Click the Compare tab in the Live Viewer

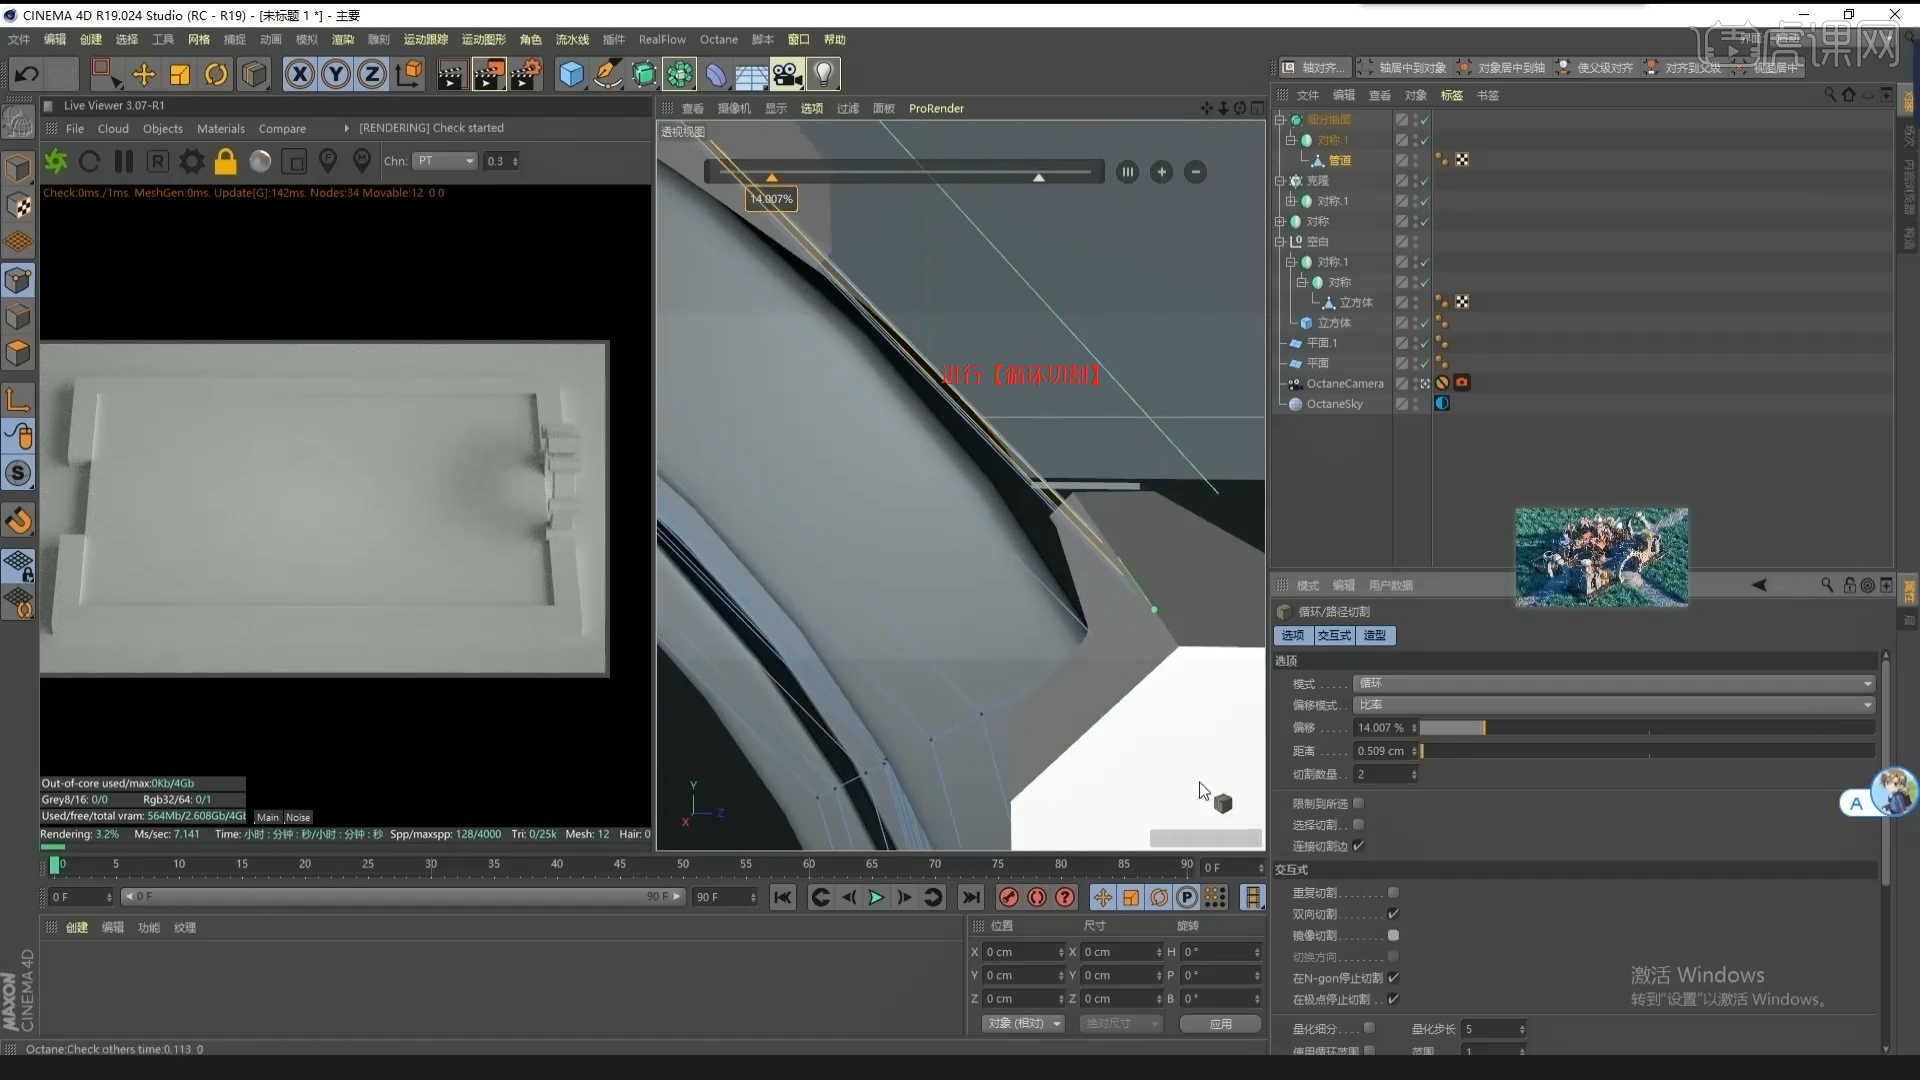[283, 128]
